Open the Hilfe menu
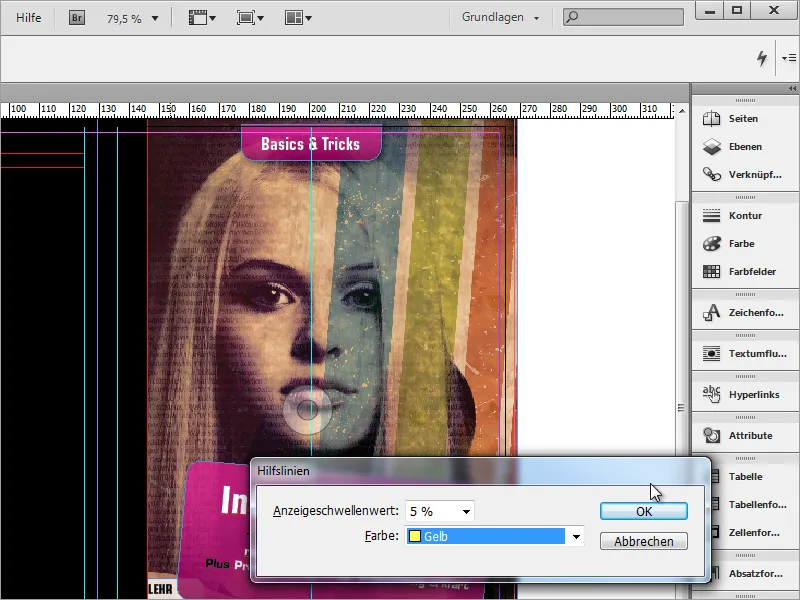800x600 pixels. (29, 17)
